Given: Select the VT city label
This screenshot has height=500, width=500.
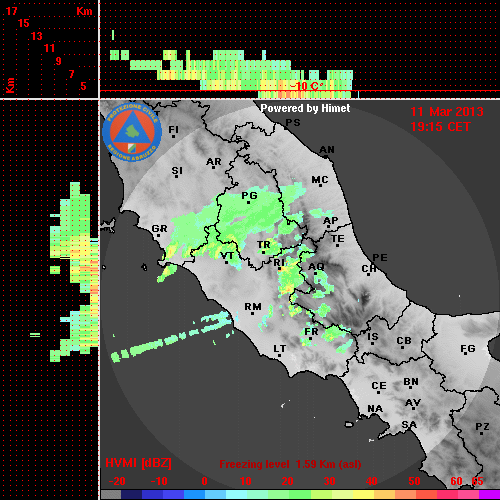Looking at the screenshot, I should click(x=227, y=256).
